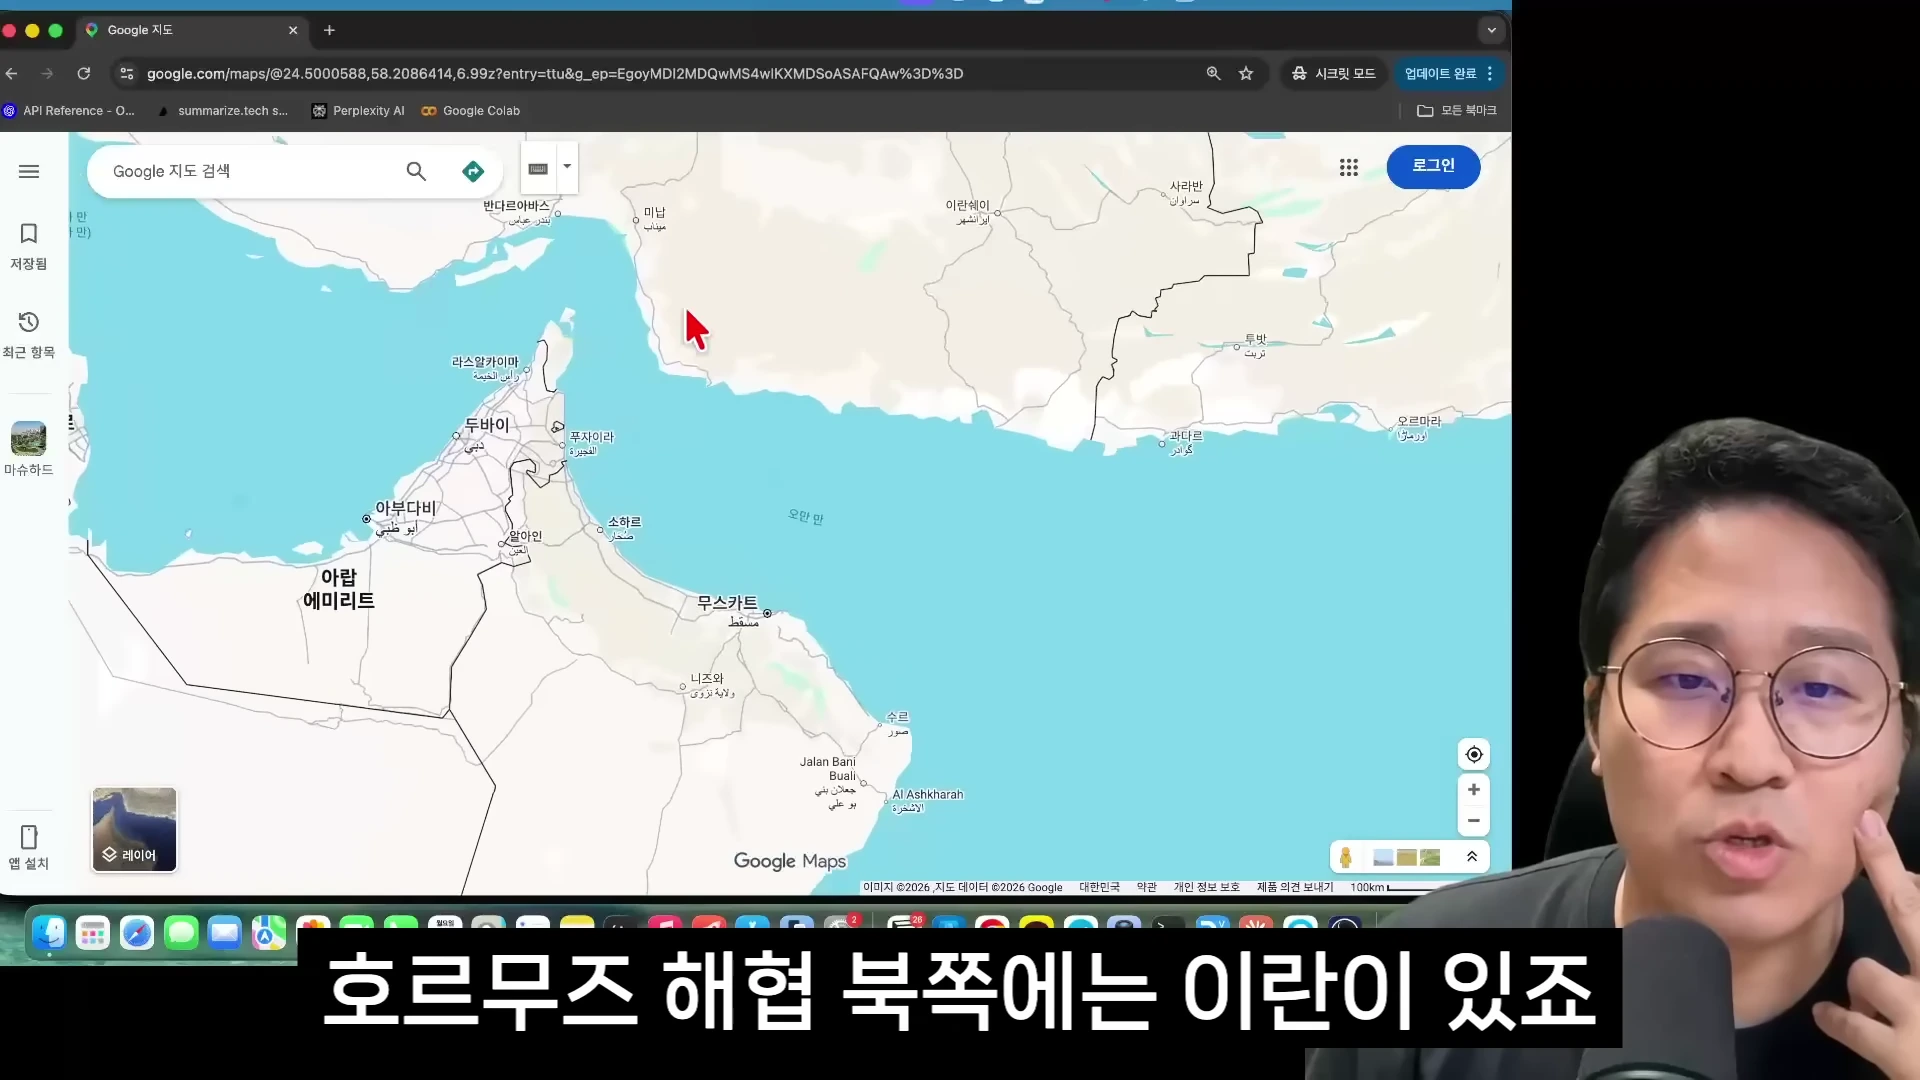Click the keyboard input tool icon
Viewport: 1920px width, 1080px height.
(538, 168)
